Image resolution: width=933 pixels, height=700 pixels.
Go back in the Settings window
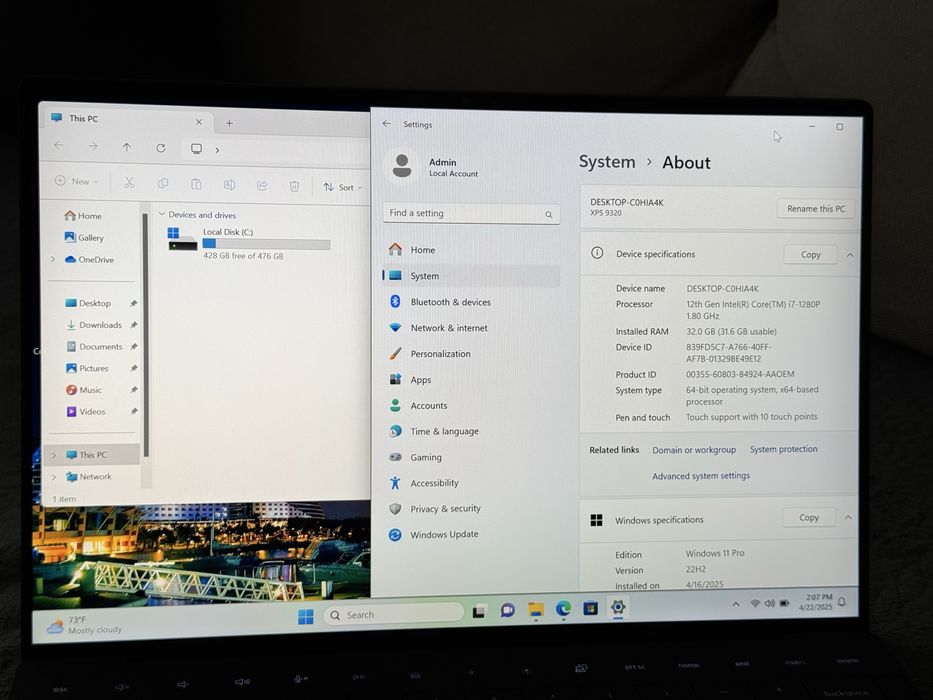pyautogui.click(x=387, y=124)
